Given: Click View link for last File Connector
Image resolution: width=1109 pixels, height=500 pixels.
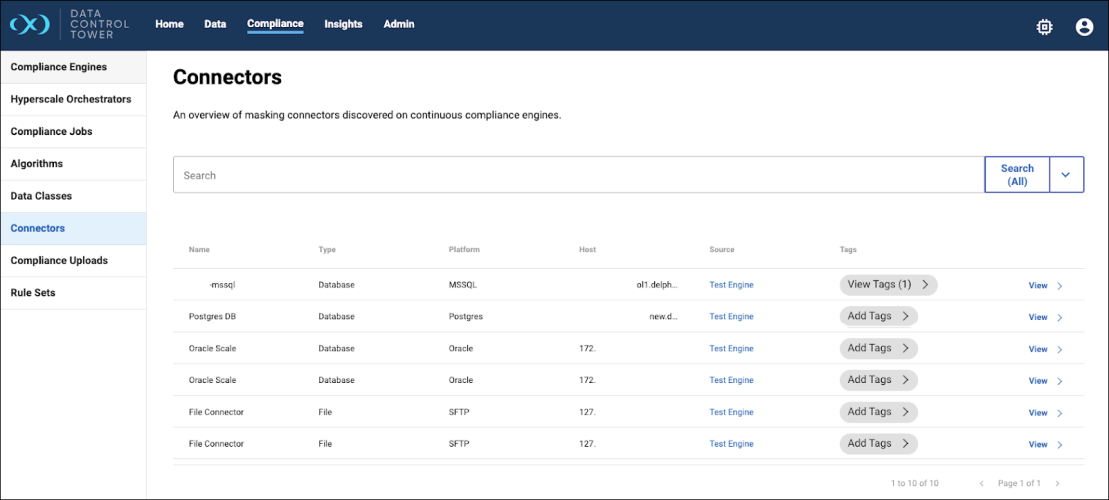Looking at the screenshot, I should point(1038,445).
